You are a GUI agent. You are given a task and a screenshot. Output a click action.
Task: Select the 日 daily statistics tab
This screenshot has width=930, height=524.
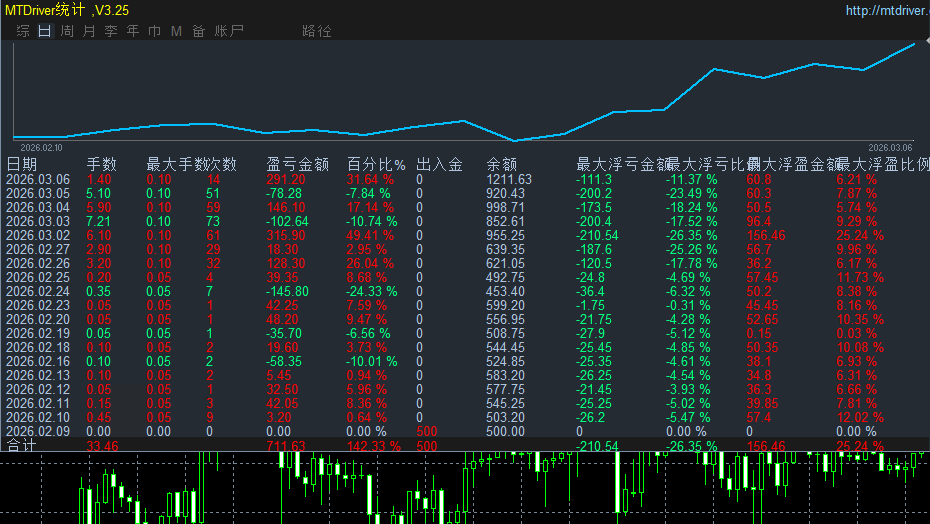44,31
